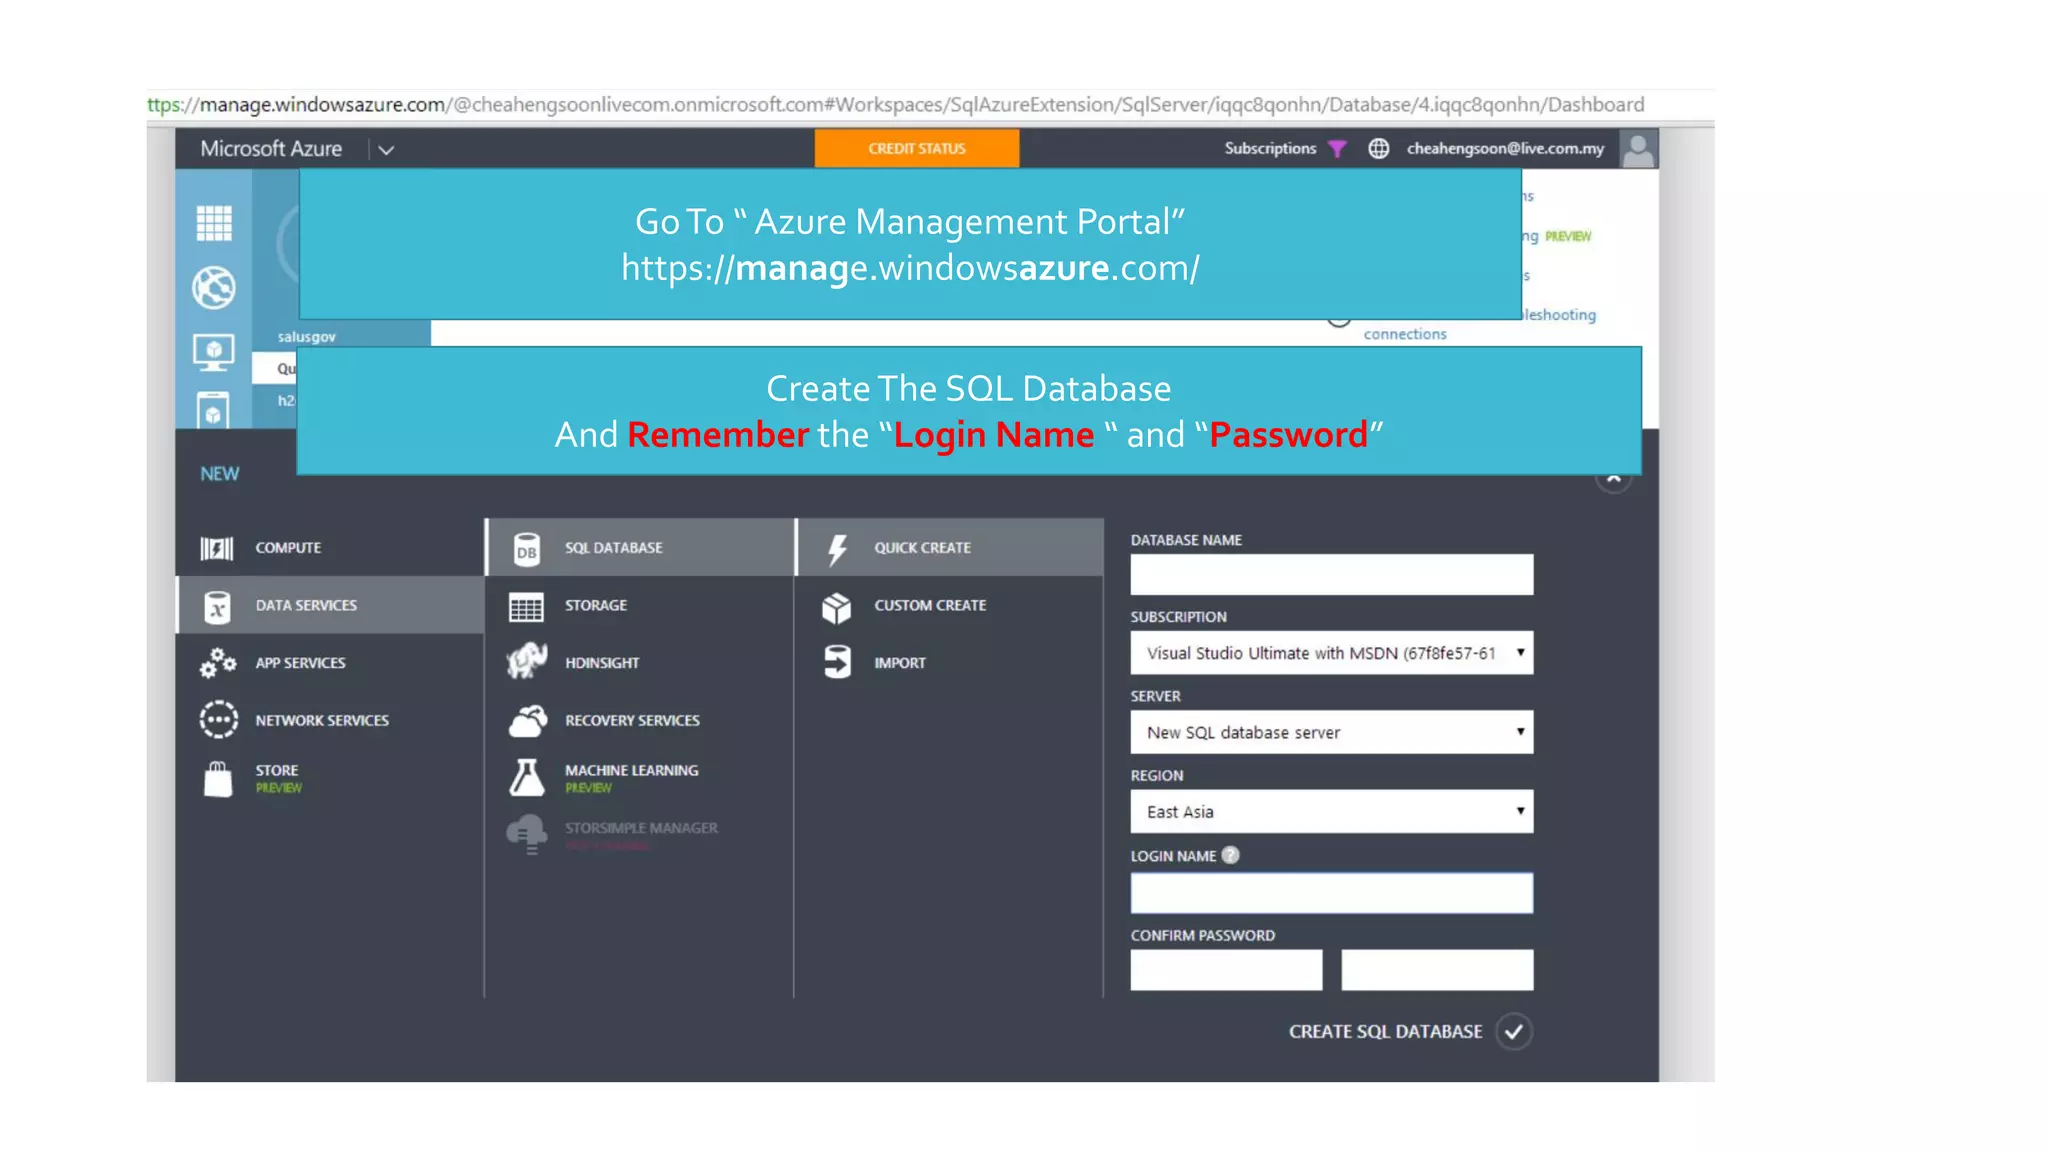Open the all items grid icon in sidebar

214,222
